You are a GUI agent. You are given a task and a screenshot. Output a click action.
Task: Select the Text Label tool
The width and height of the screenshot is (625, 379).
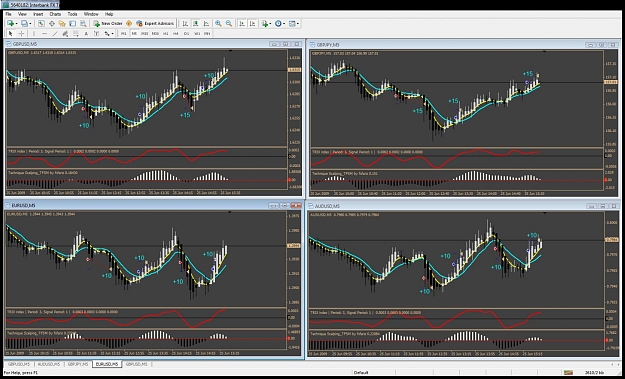(x=96, y=33)
